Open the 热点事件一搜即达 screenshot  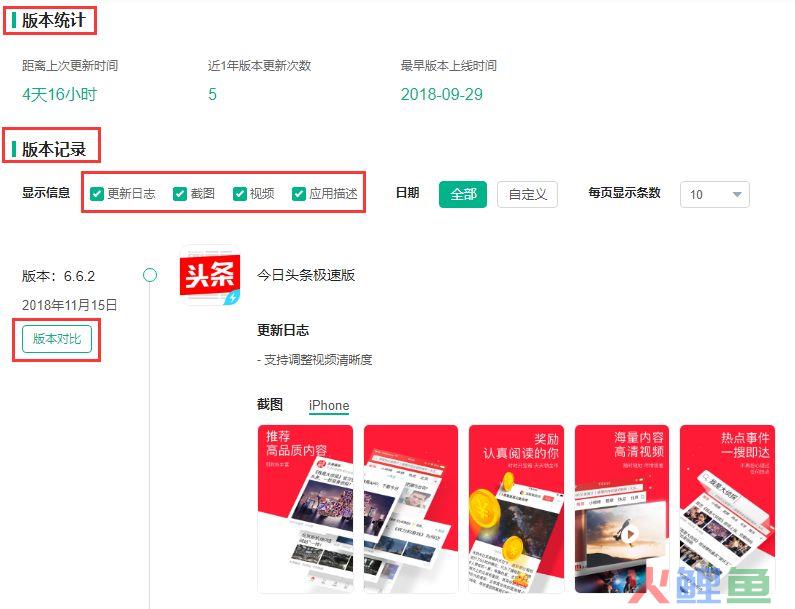[x=728, y=509]
